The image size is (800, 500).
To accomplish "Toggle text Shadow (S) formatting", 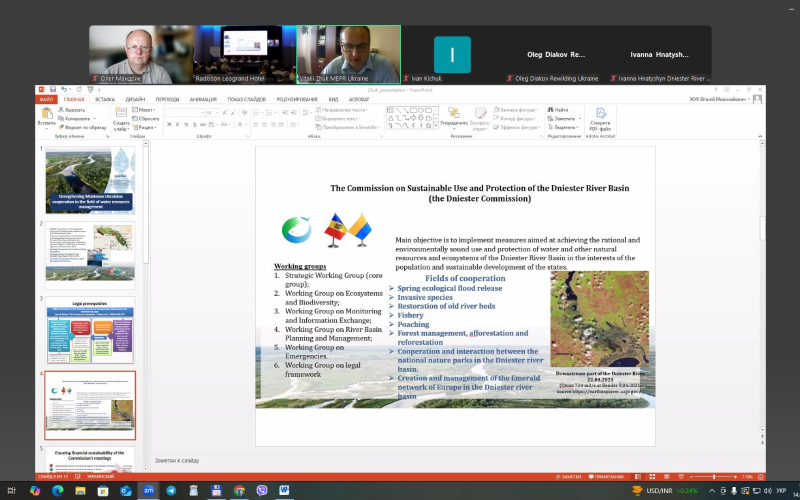I will click(195, 124).
